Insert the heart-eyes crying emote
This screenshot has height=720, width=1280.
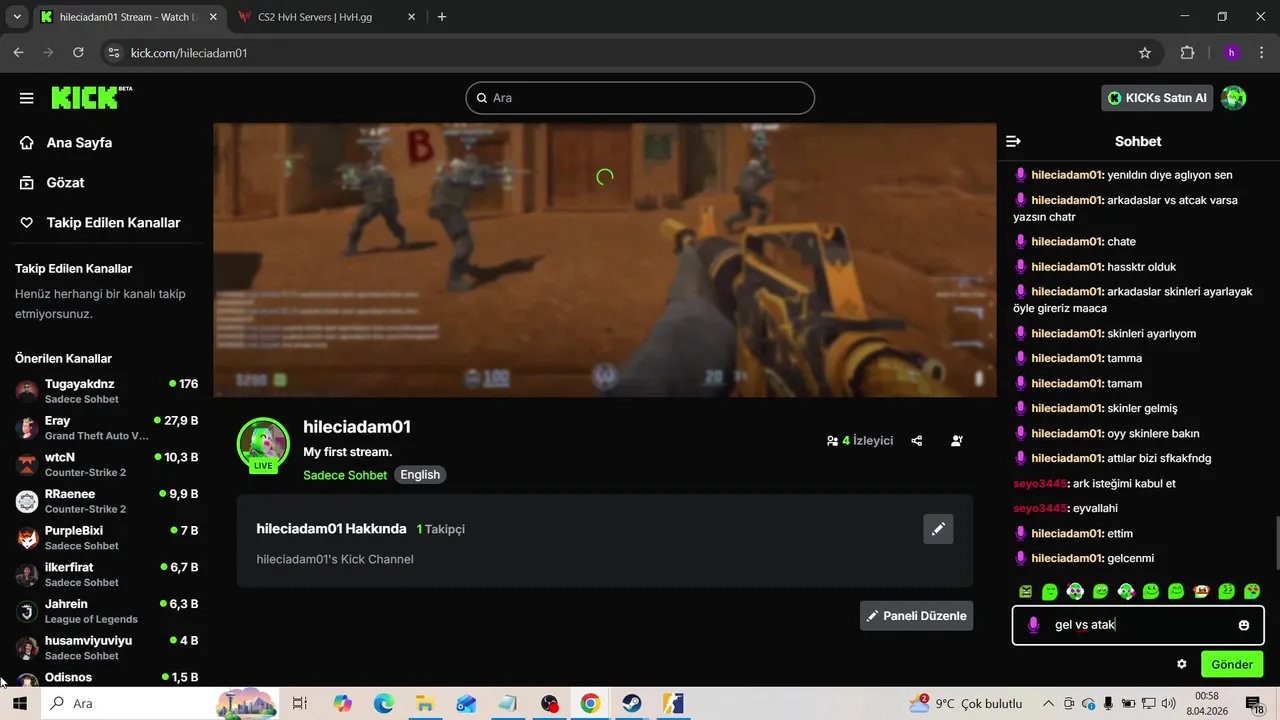click(x=1252, y=592)
